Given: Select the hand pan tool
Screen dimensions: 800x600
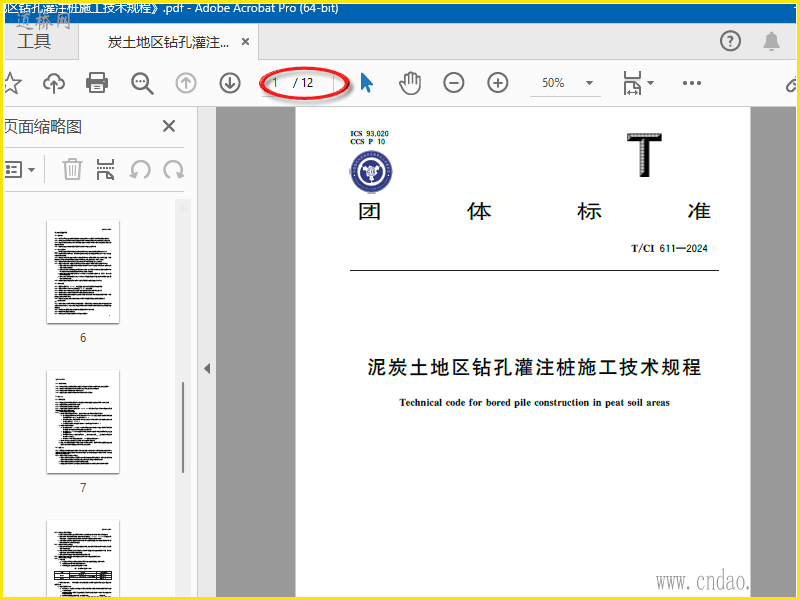Looking at the screenshot, I should 410,83.
